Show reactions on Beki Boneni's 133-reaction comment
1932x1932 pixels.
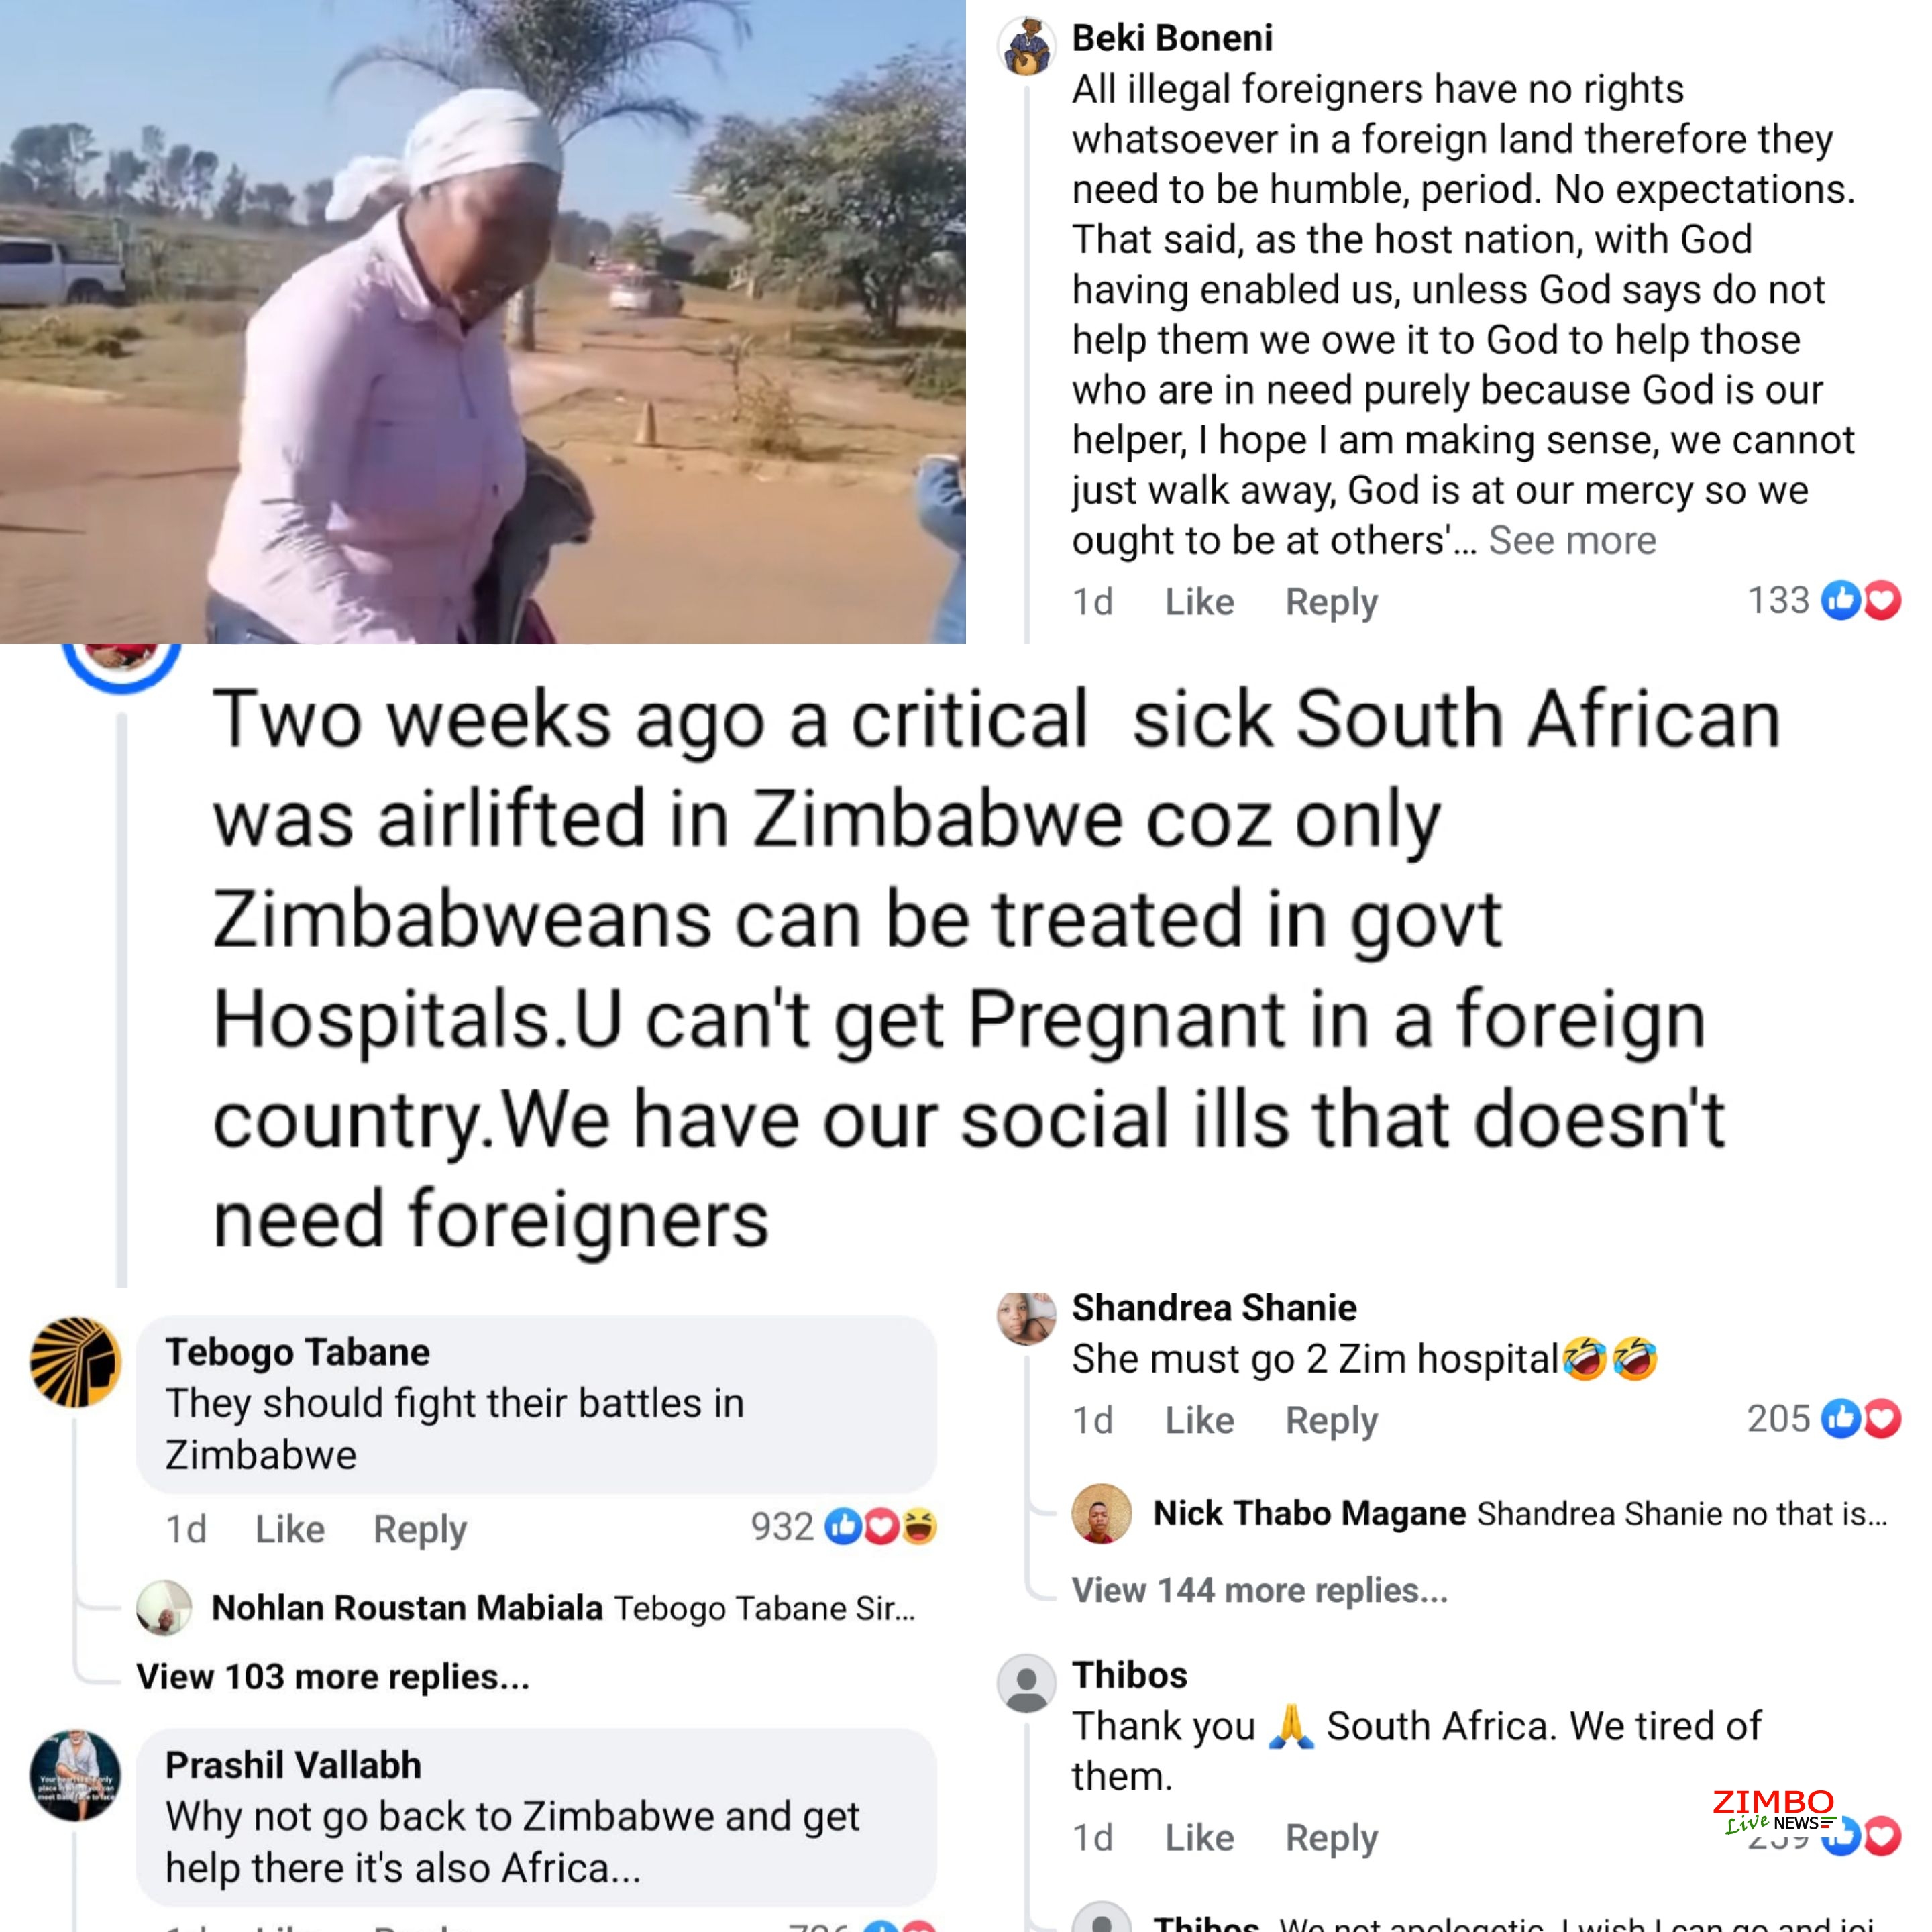click(1823, 600)
